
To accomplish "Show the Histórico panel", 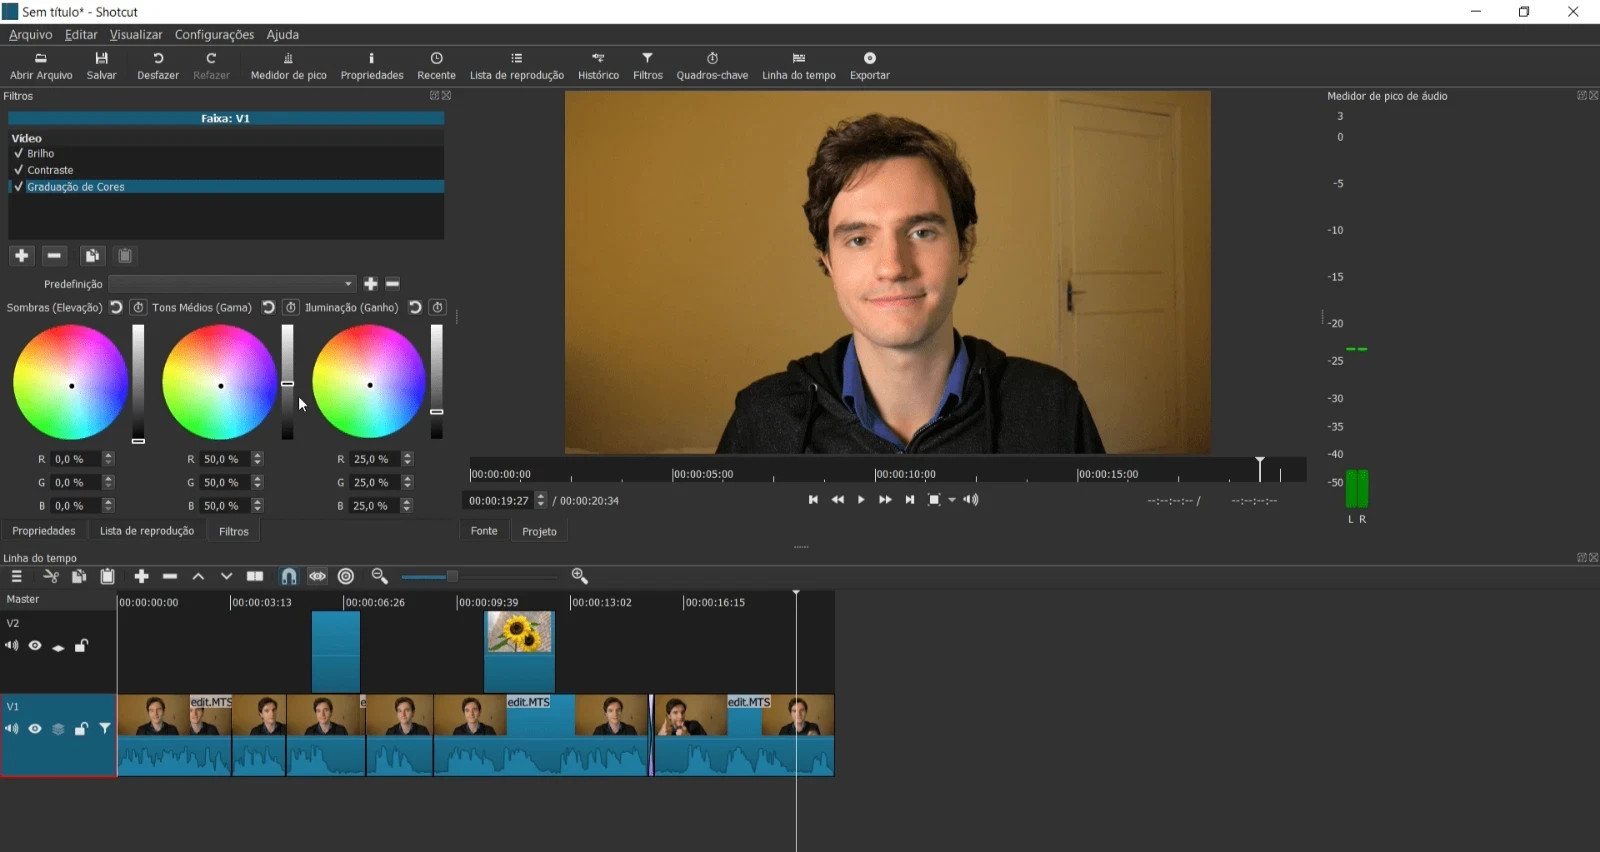I will point(598,66).
